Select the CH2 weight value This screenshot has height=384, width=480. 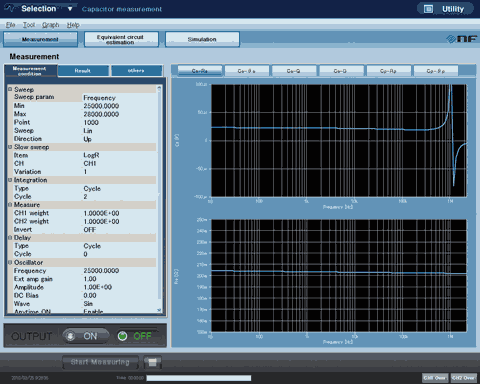point(101,221)
